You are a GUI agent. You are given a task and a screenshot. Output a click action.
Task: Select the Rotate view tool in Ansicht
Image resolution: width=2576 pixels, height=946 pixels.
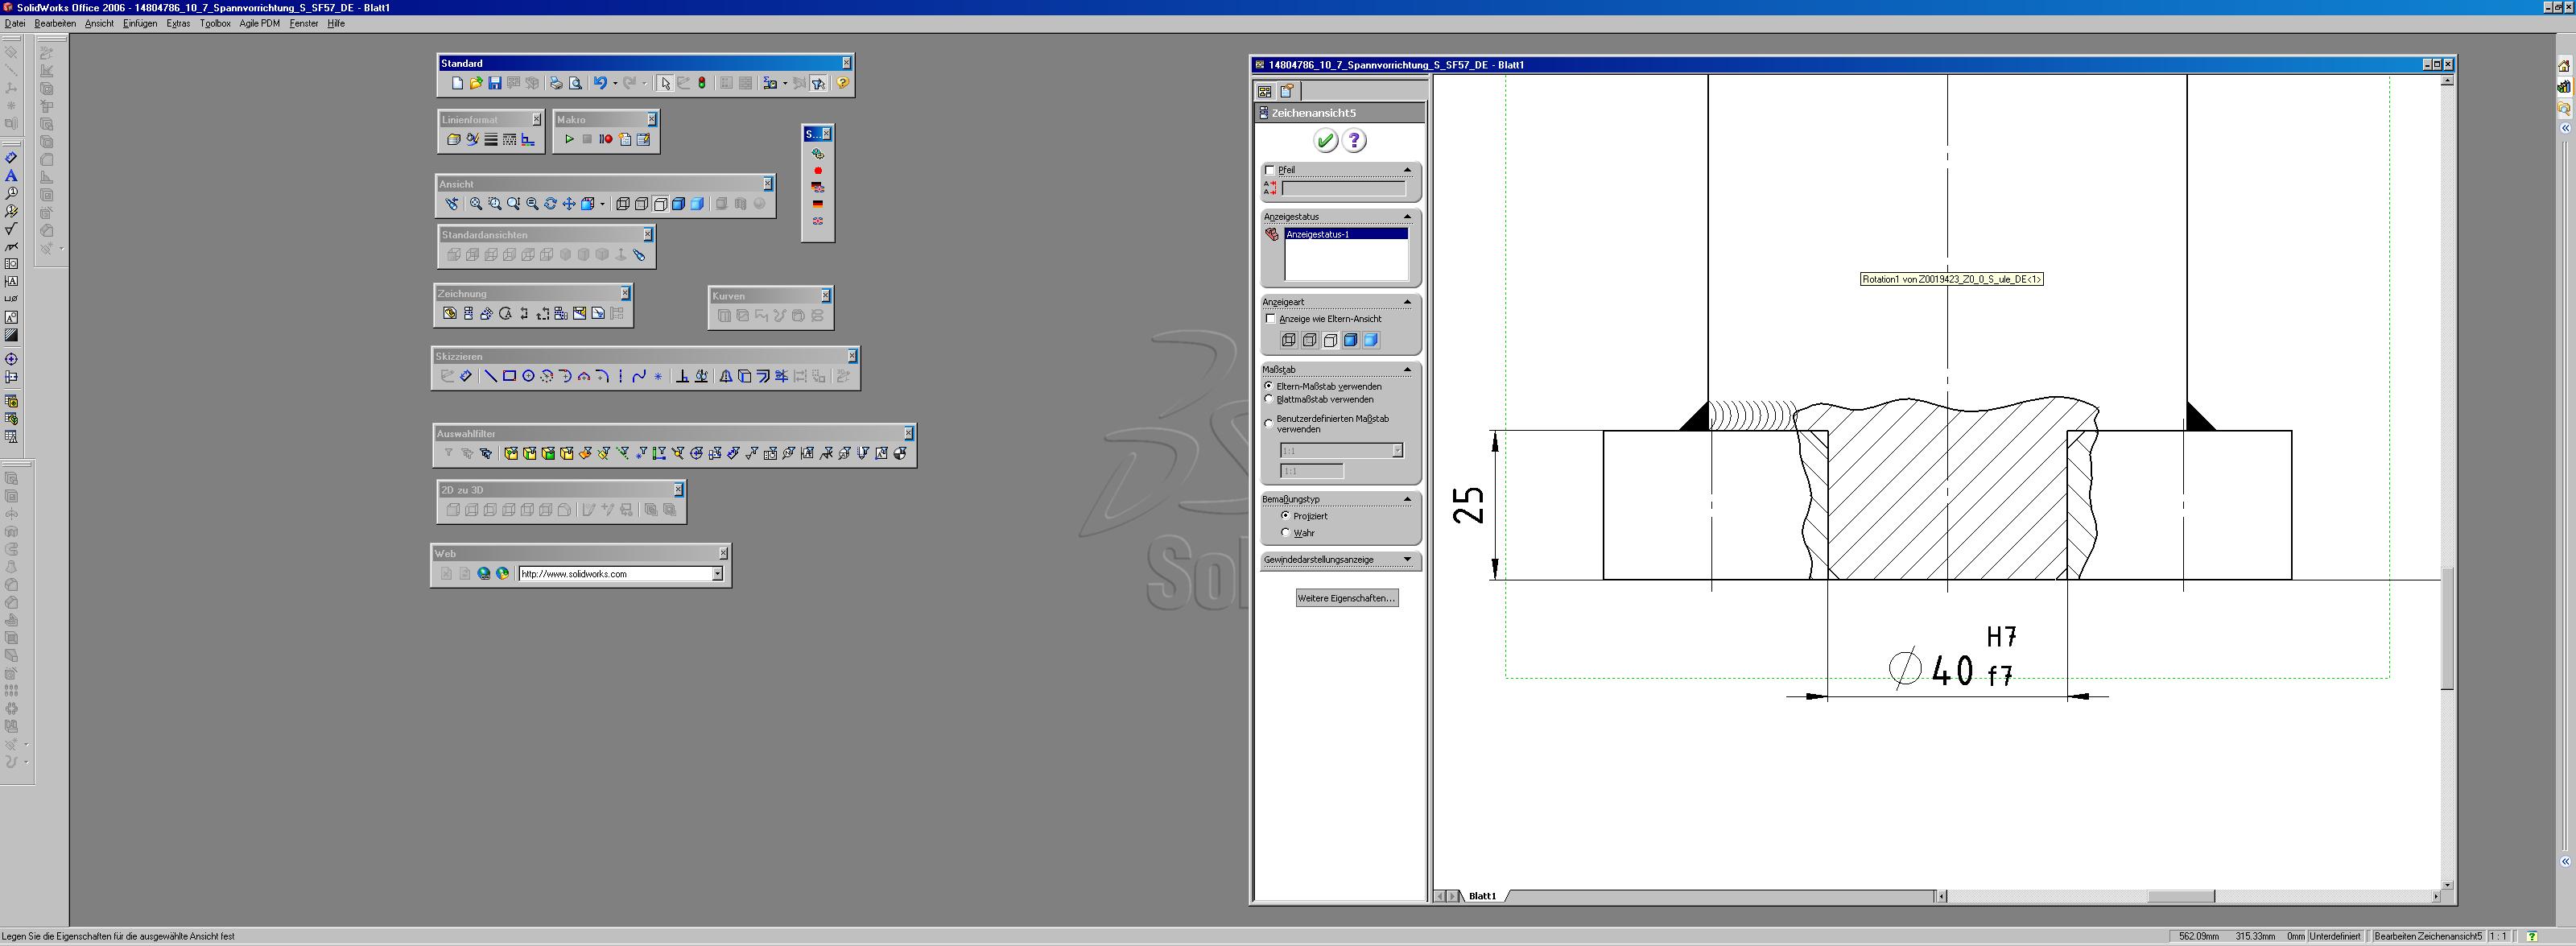coord(550,204)
